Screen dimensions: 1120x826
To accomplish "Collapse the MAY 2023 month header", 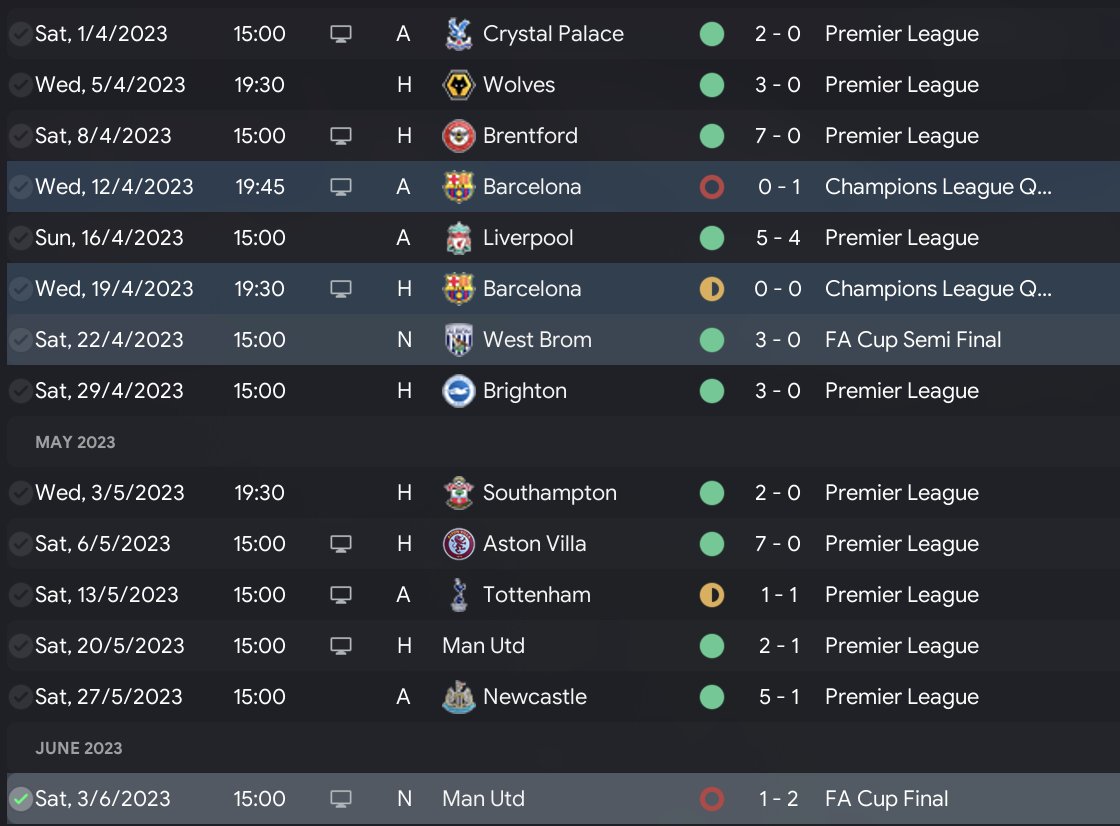I will click(75, 442).
